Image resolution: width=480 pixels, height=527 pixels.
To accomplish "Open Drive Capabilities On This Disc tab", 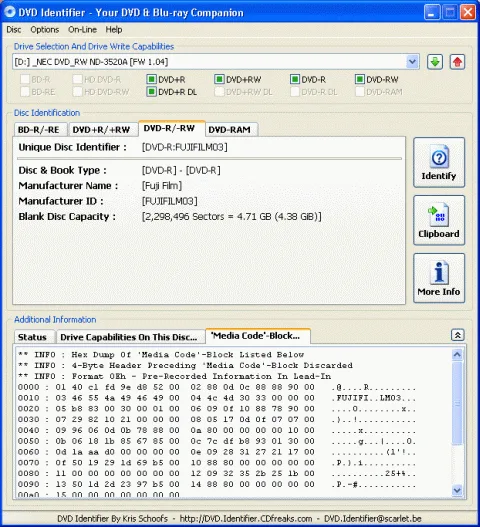I will tap(130, 337).
